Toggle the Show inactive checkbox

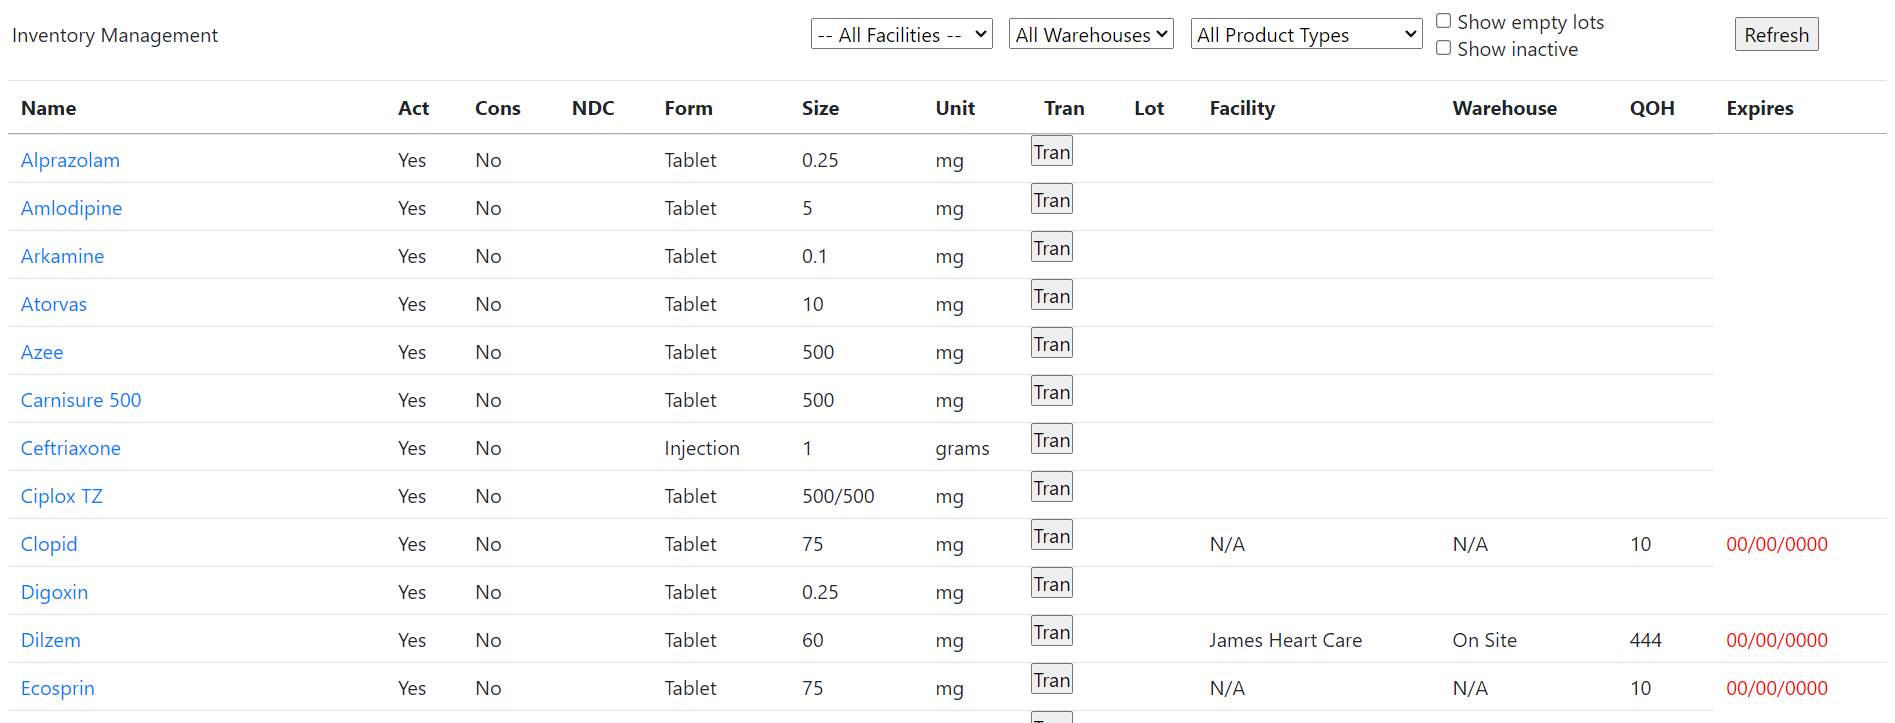coord(1444,48)
